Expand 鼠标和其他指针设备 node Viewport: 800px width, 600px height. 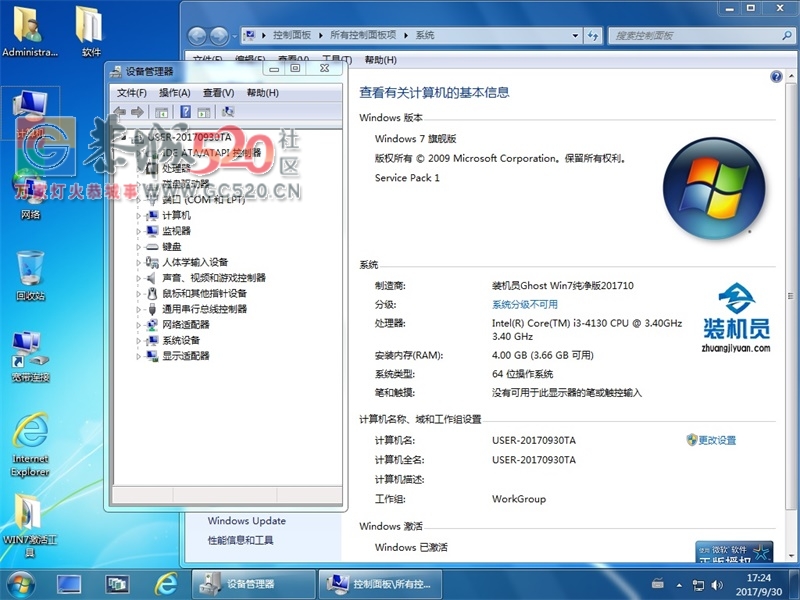[x=138, y=293]
